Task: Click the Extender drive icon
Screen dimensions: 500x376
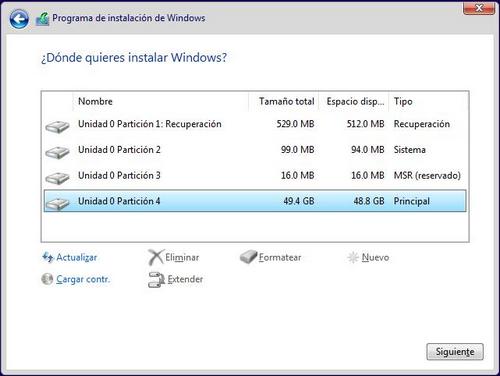Action: (156, 280)
